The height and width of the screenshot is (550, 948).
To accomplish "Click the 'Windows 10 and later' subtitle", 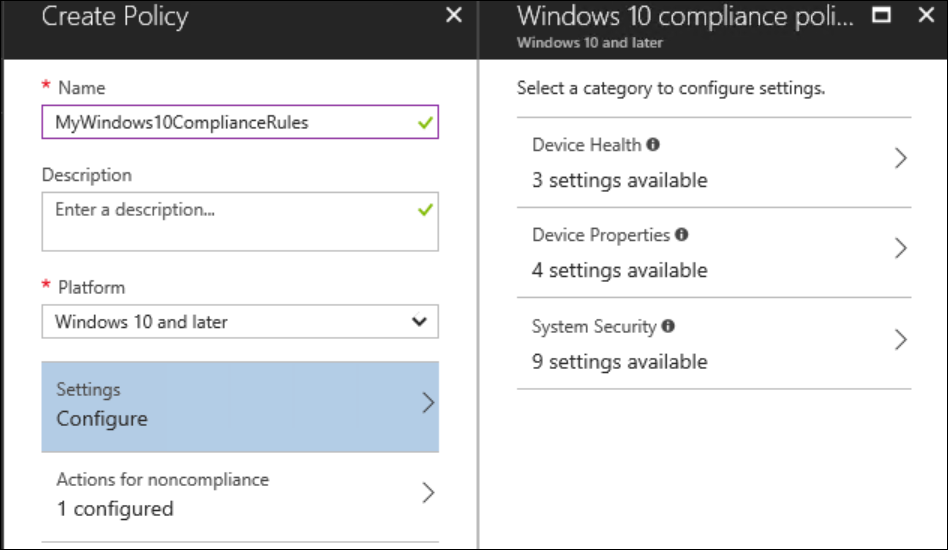I will 589,43.
